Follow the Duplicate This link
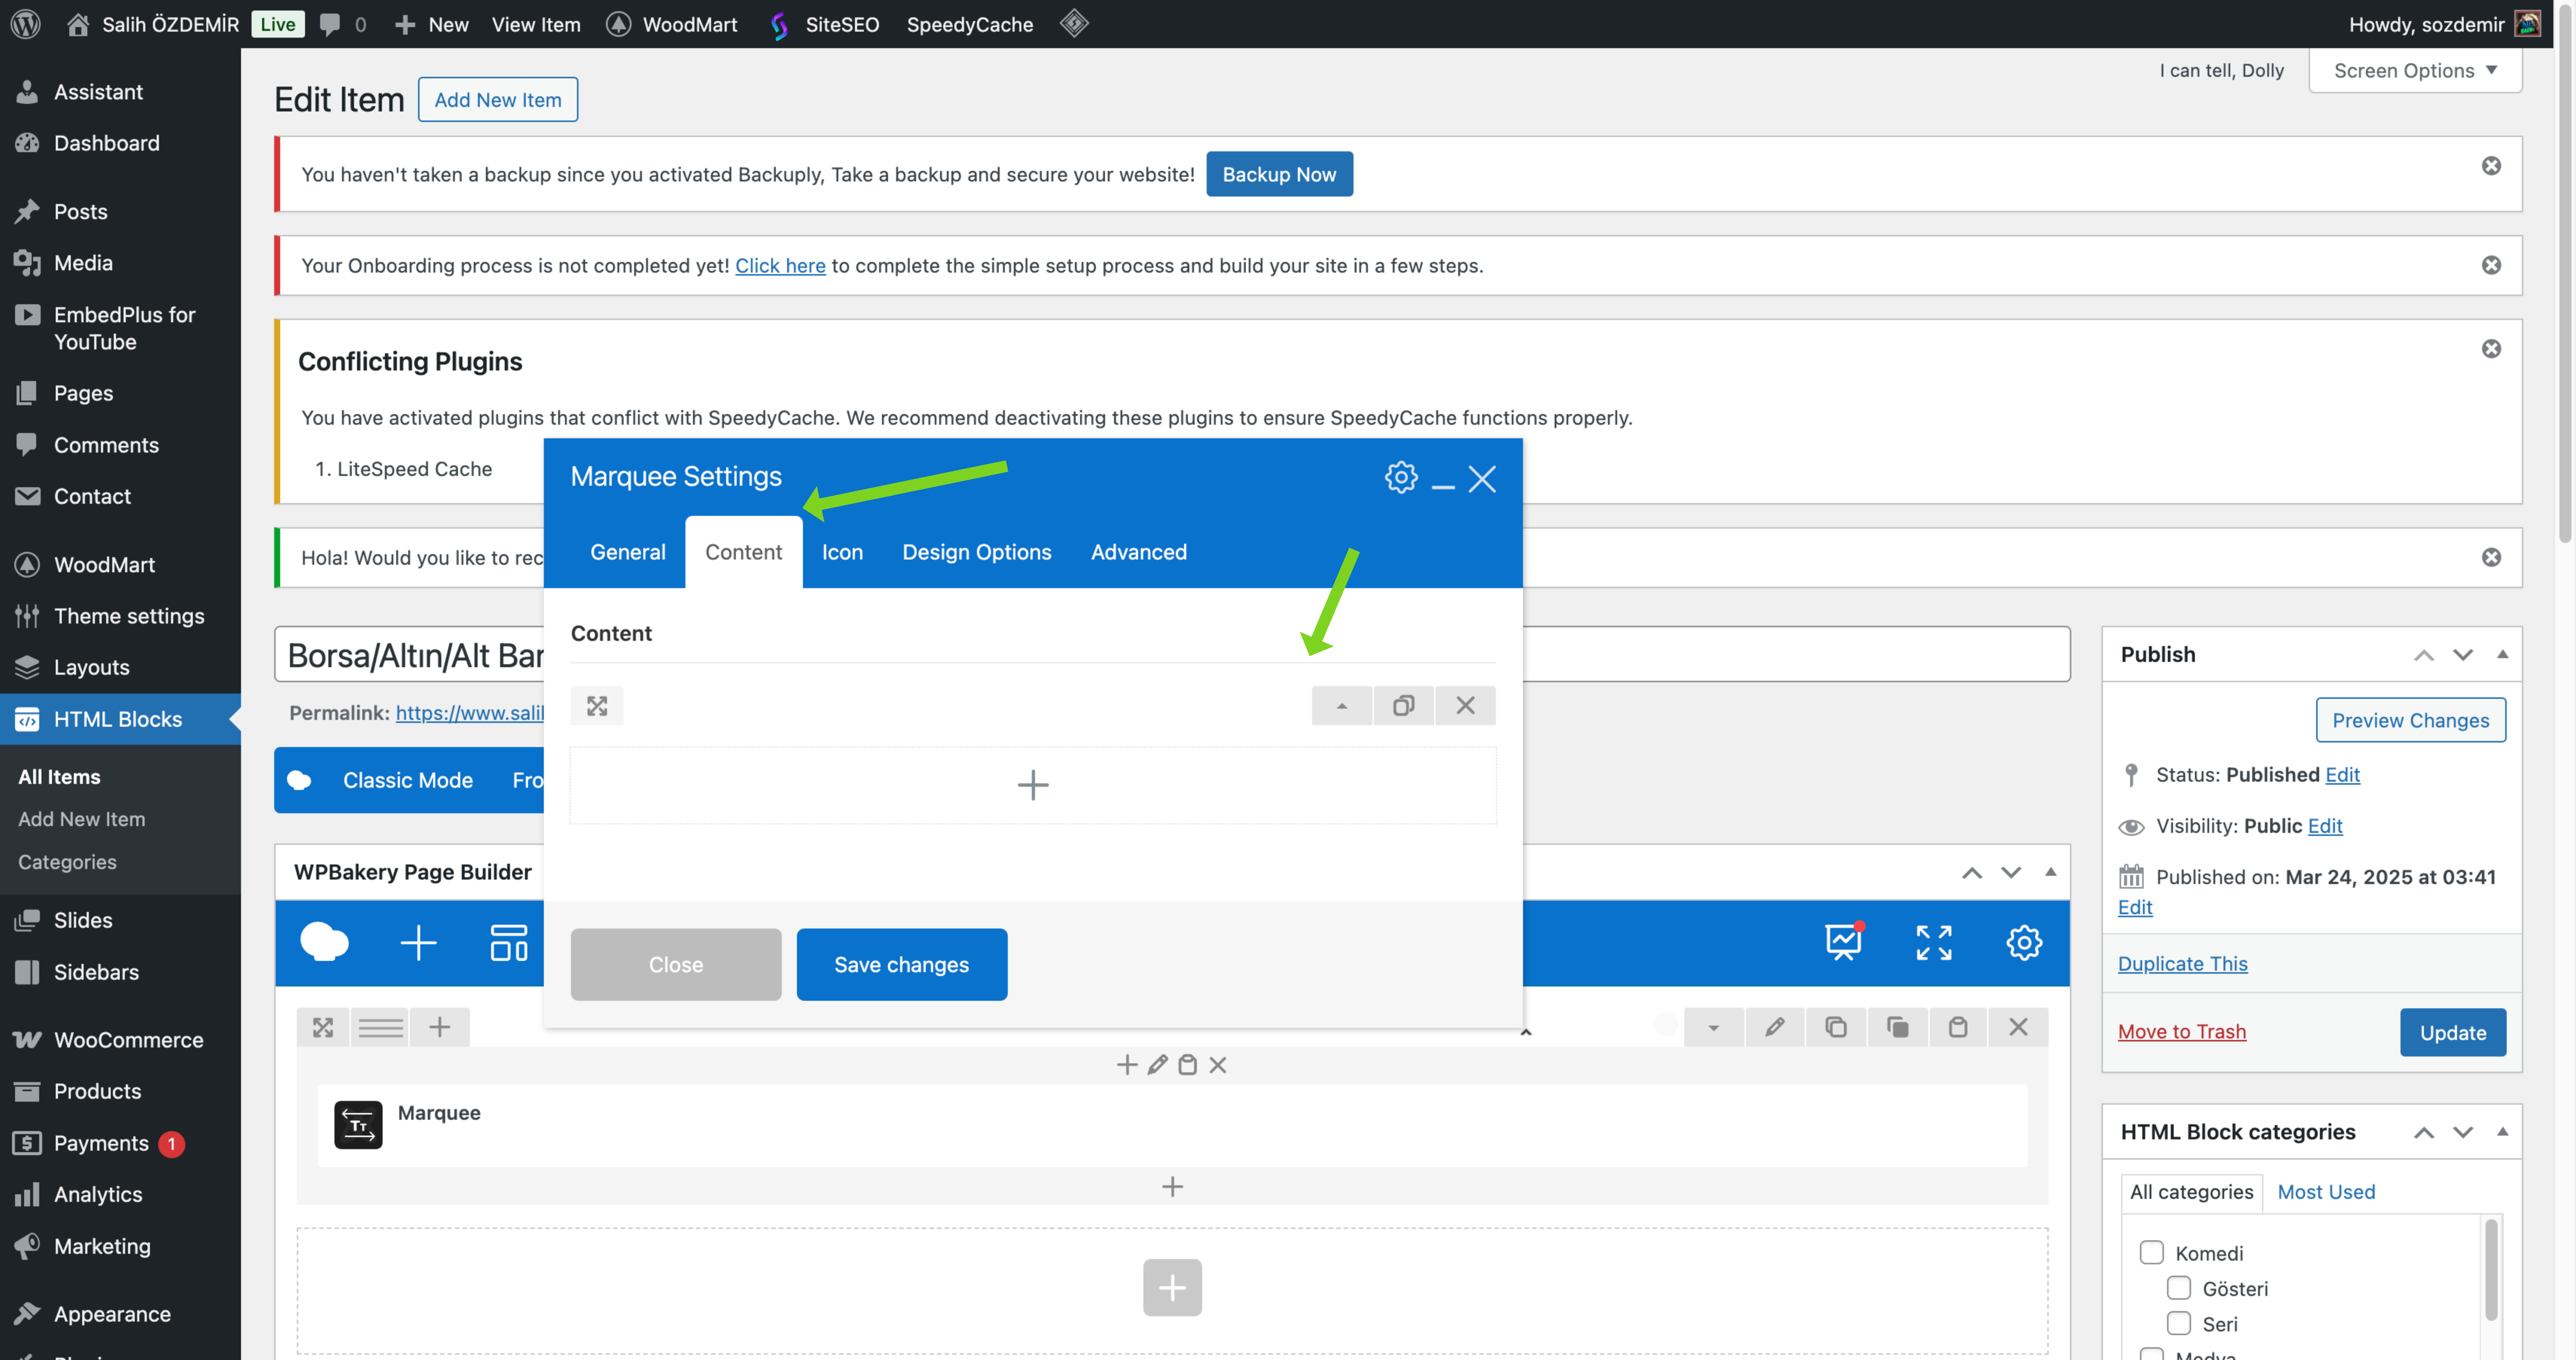 2182,963
